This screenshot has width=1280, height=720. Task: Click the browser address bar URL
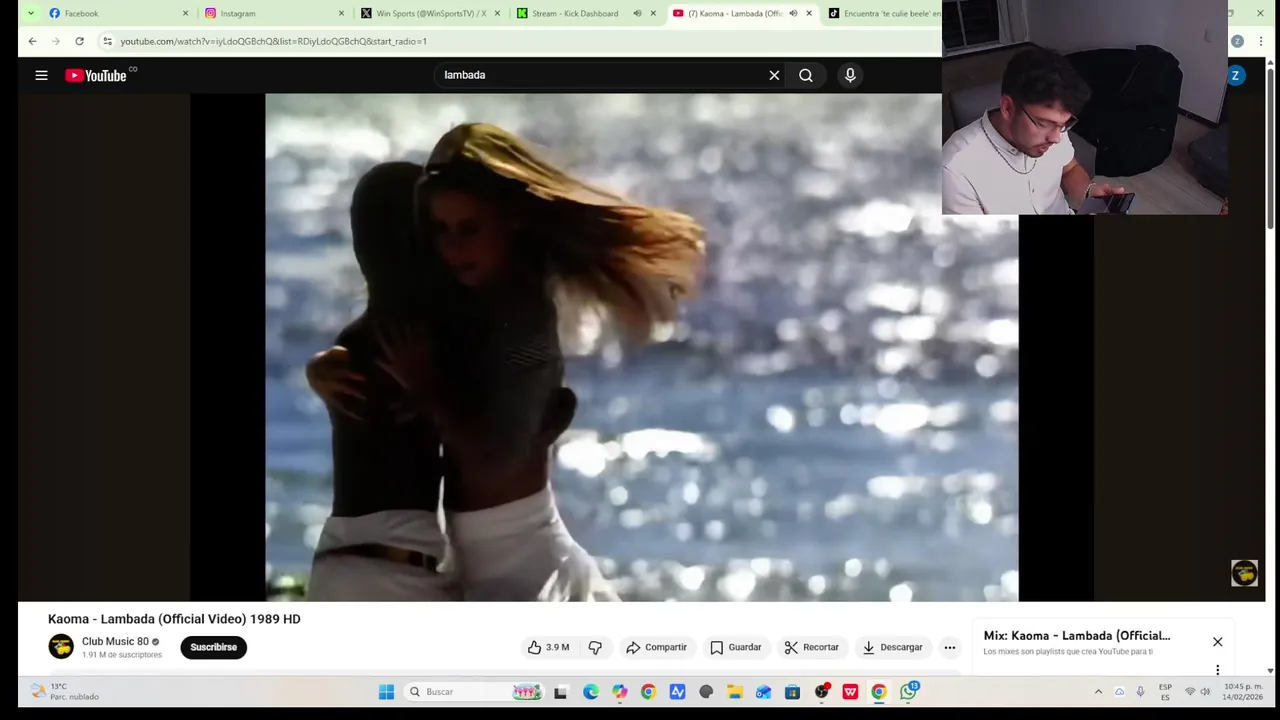click(x=273, y=41)
